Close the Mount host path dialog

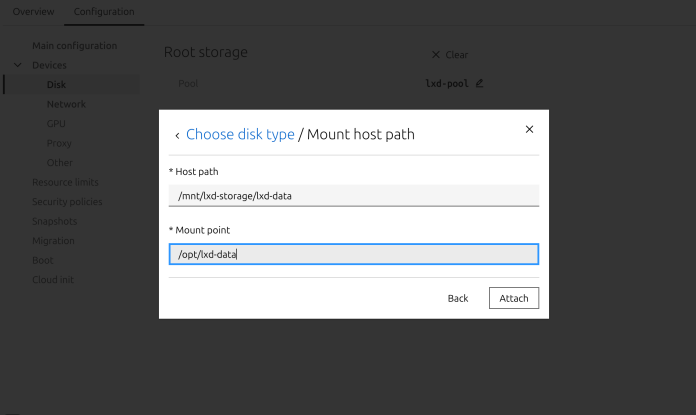pyautogui.click(x=529, y=129)
